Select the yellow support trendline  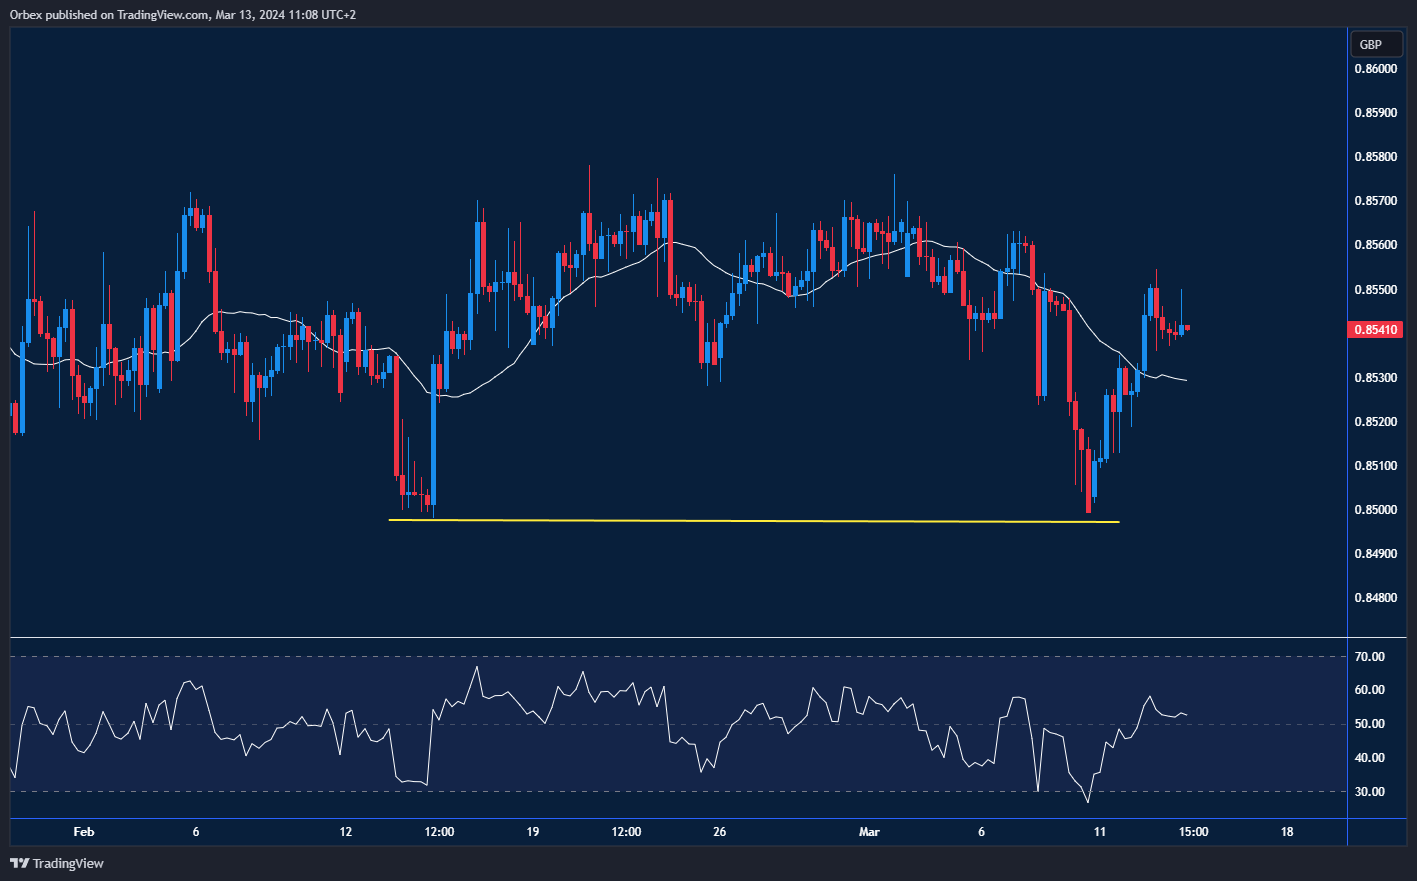750,520
